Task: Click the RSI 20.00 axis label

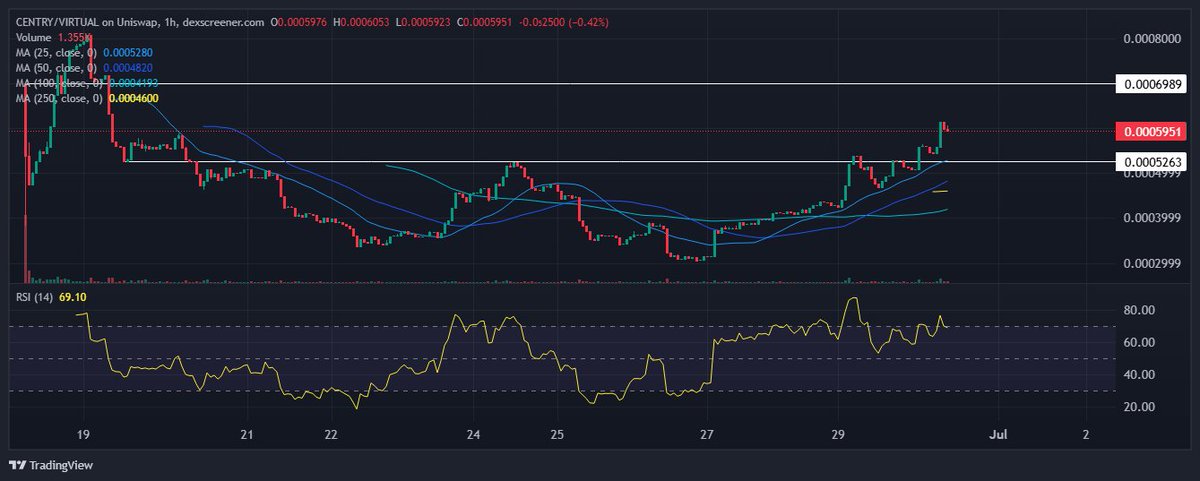Action: [x=1138, y=407]
